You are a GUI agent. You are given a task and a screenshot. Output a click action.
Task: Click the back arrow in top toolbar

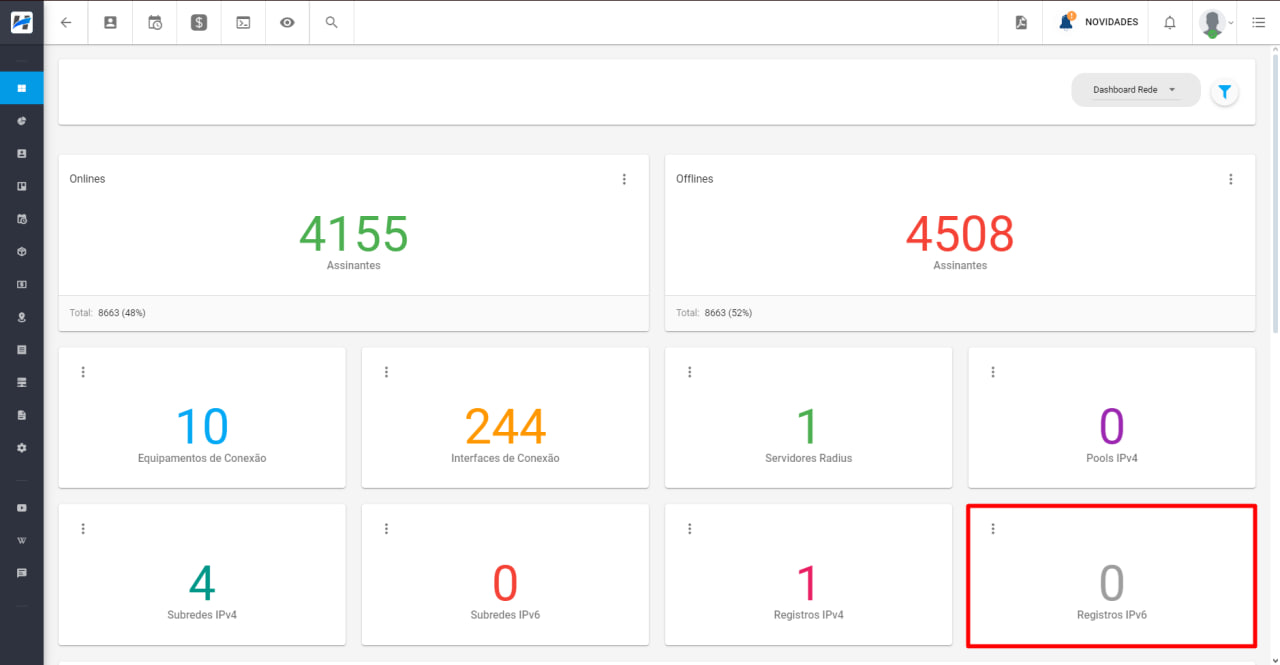pos(66,22)
